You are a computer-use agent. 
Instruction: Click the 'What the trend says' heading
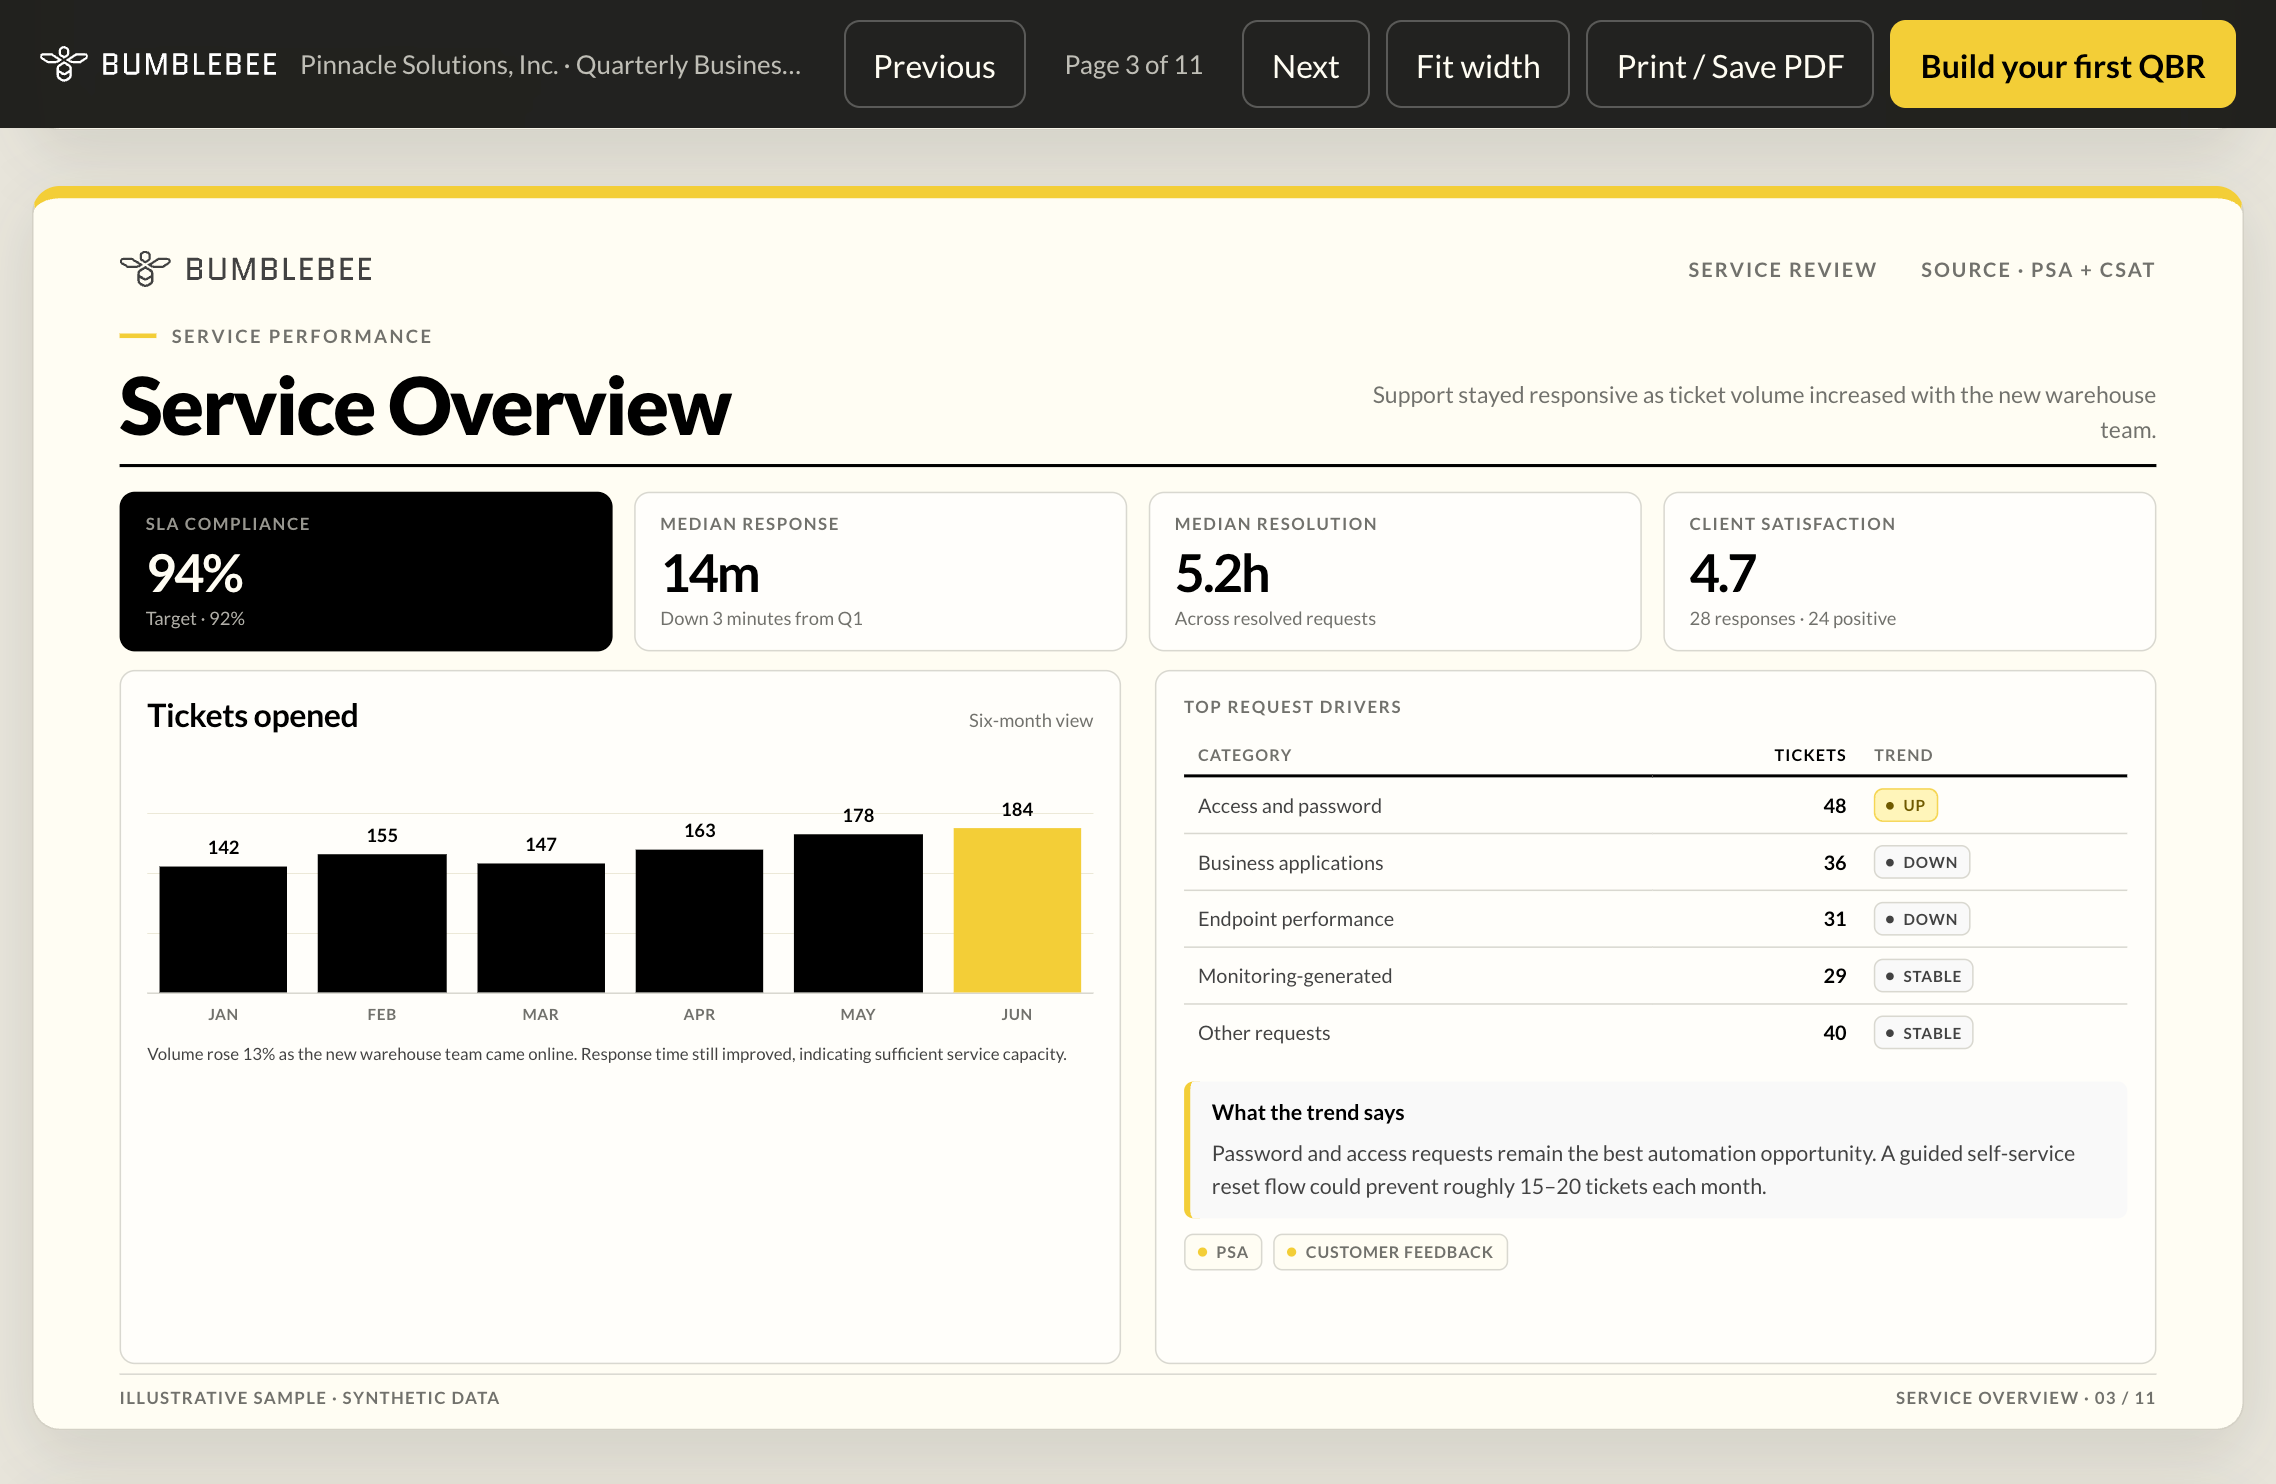pos(1307,1112)
